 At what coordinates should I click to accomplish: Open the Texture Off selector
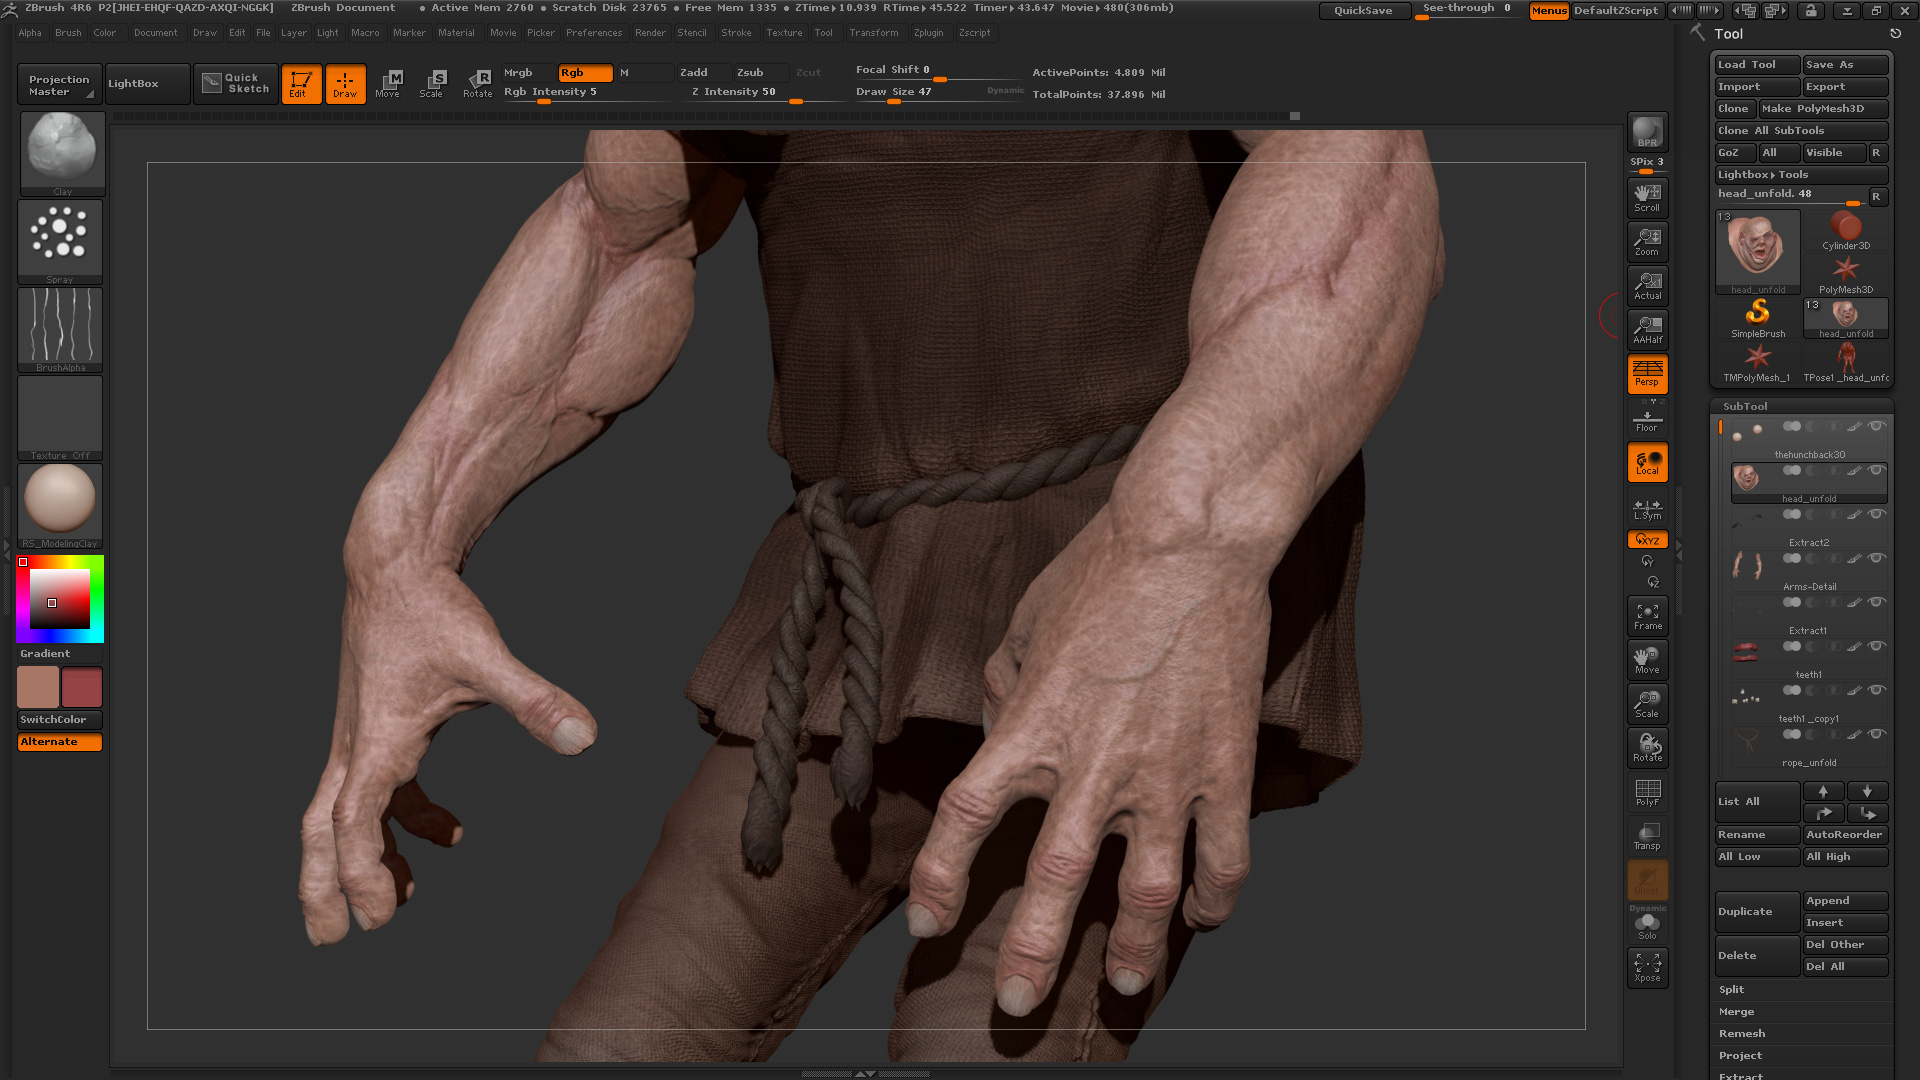coord(60,418)
